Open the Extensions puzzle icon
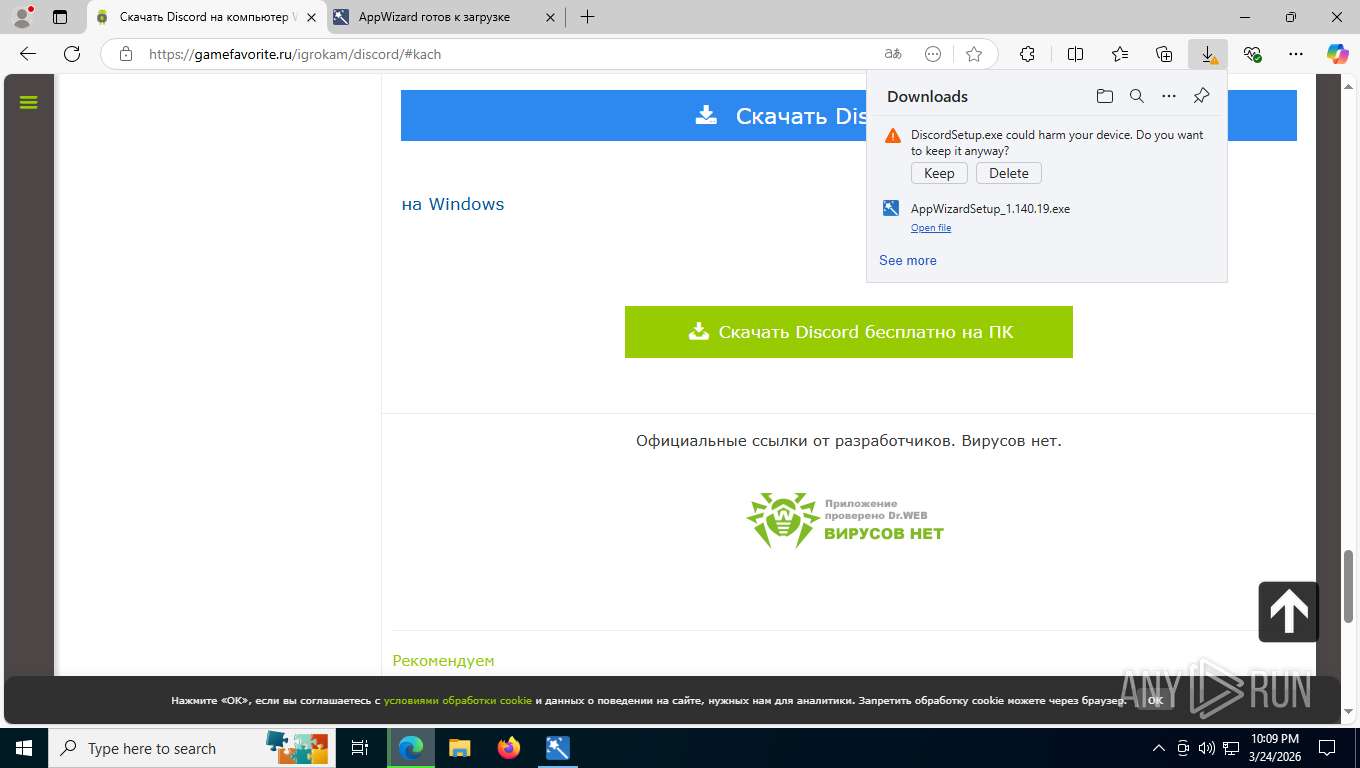1360x768 pixels. click(1027, 54)
